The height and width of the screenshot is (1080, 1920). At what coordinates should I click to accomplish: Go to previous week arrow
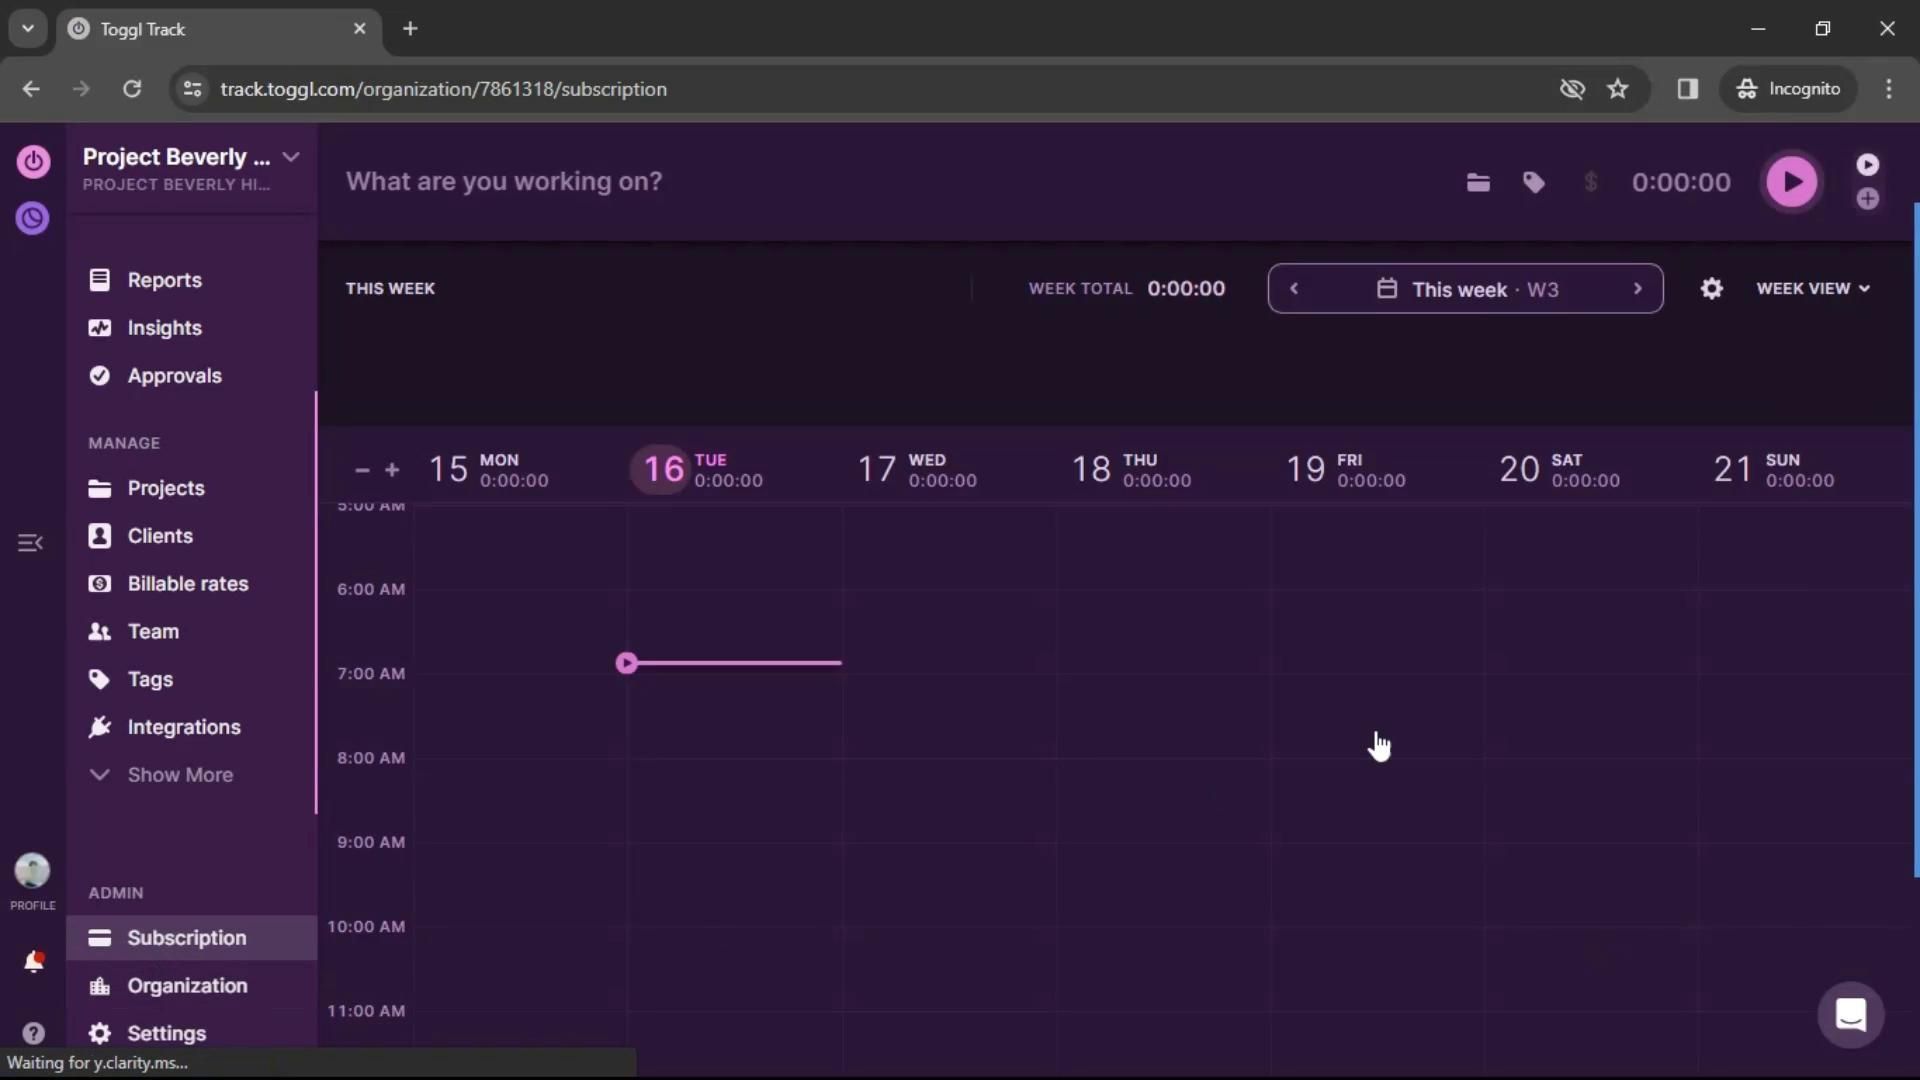click(x=1294, y=289)
